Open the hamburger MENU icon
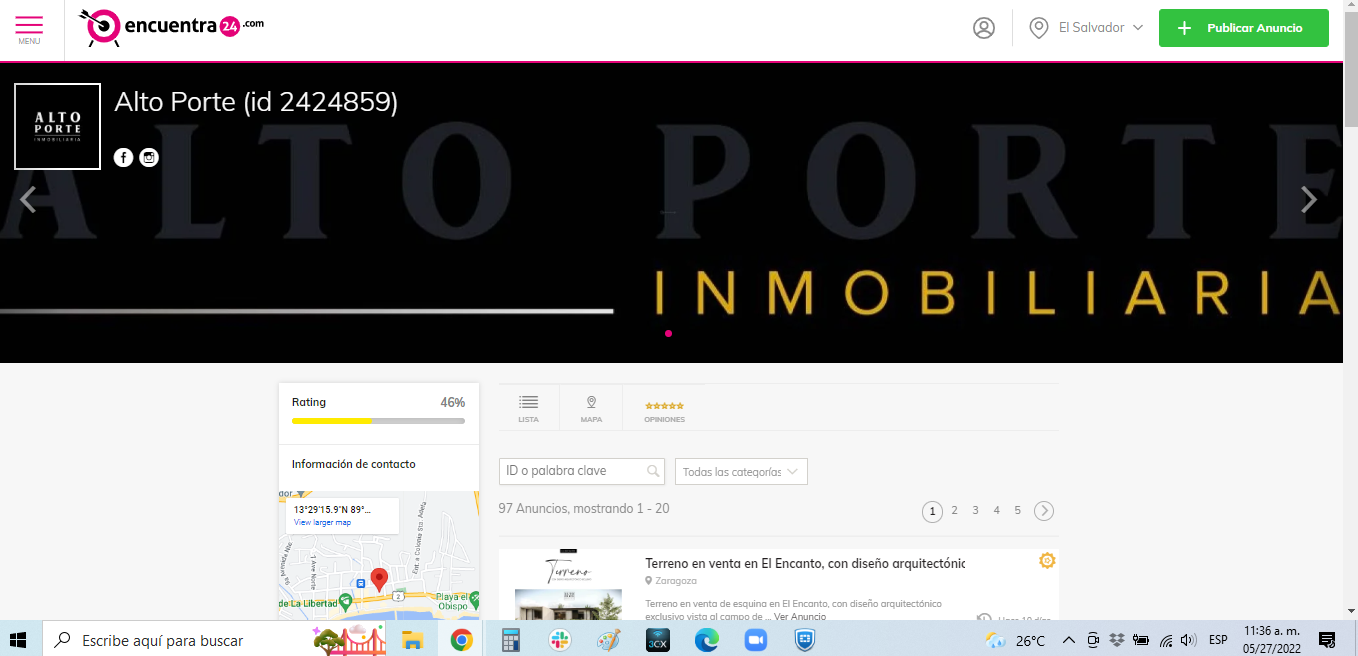Screen dimensions: 1358x656 click(29, 29)
